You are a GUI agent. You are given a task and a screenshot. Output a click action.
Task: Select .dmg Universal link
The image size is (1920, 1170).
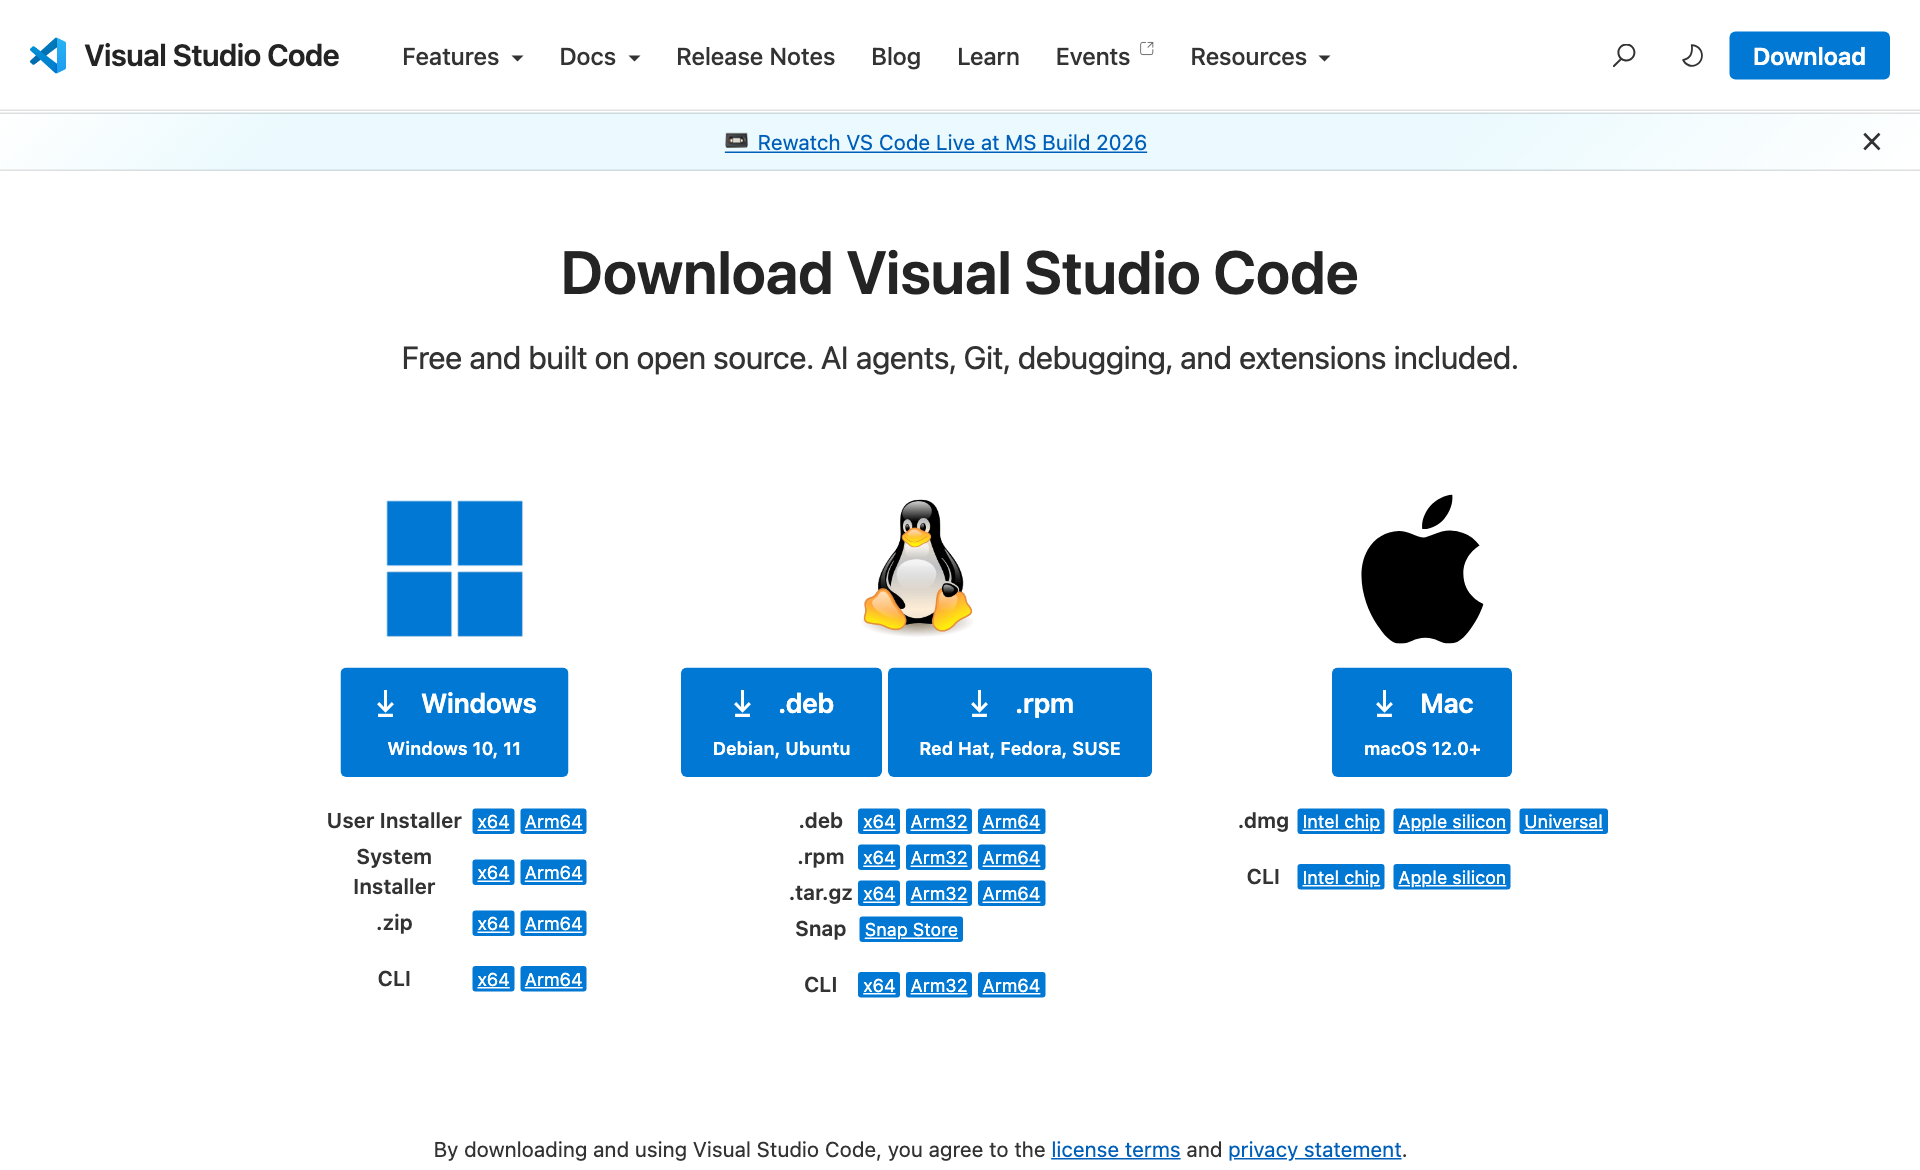pos(1564,821)
